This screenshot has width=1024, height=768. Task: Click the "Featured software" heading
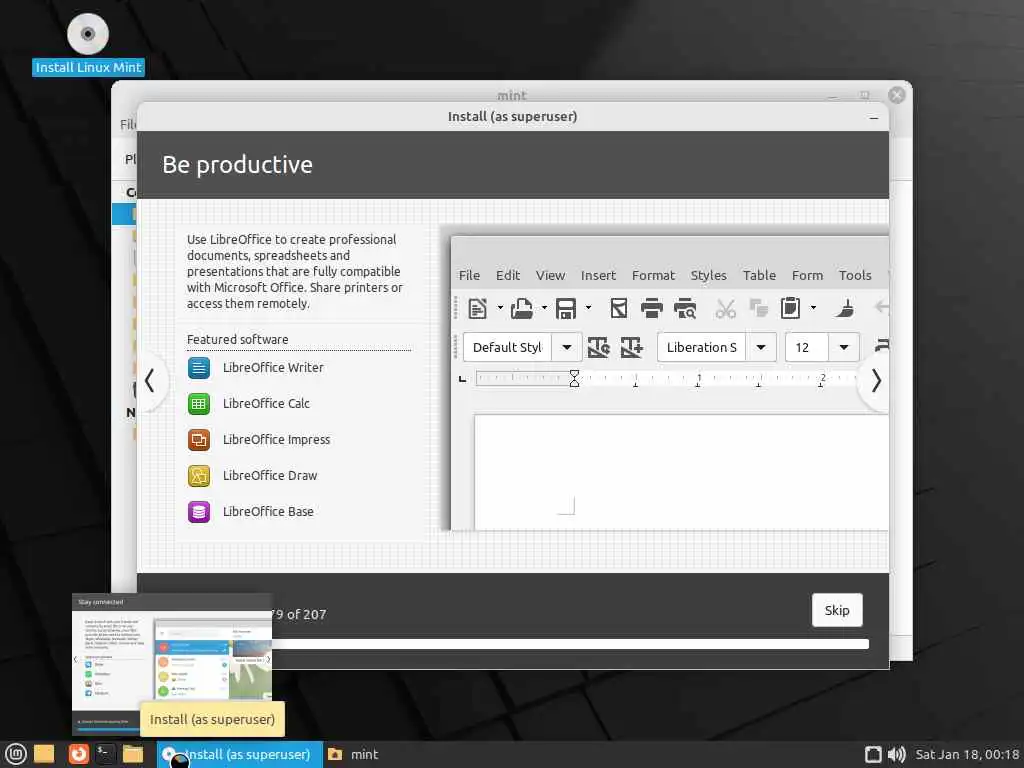click(237, 340)
